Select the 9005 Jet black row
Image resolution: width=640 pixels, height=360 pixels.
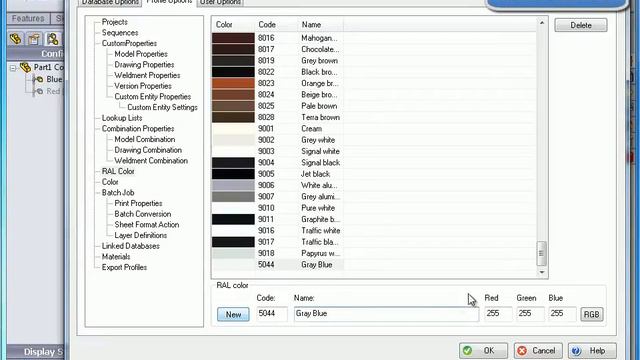[x=373, y=174]
